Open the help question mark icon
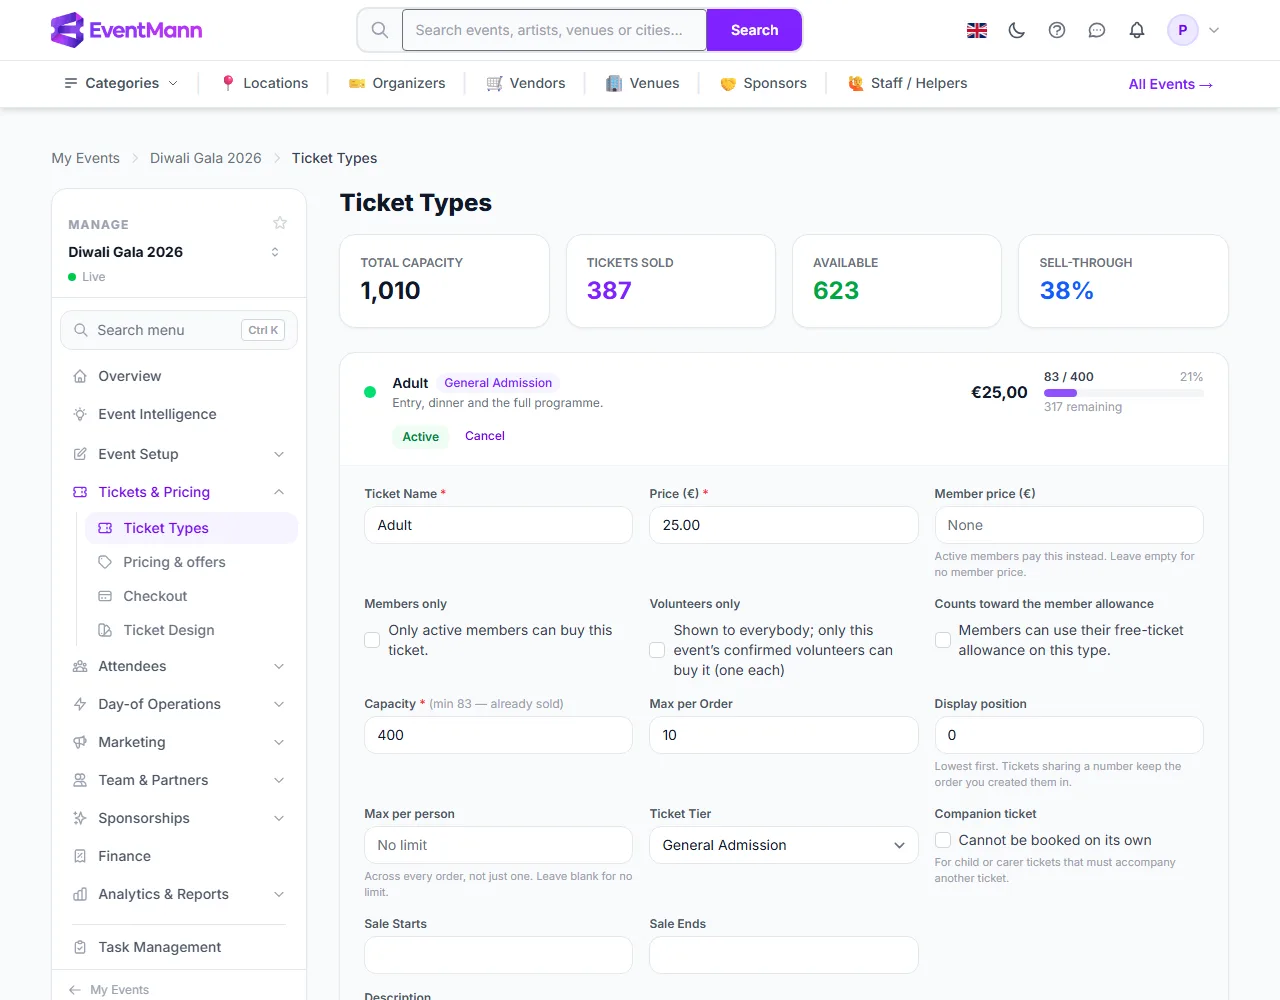The height and width of the screenshot is (1000, 1280). tap(1057, 30)
